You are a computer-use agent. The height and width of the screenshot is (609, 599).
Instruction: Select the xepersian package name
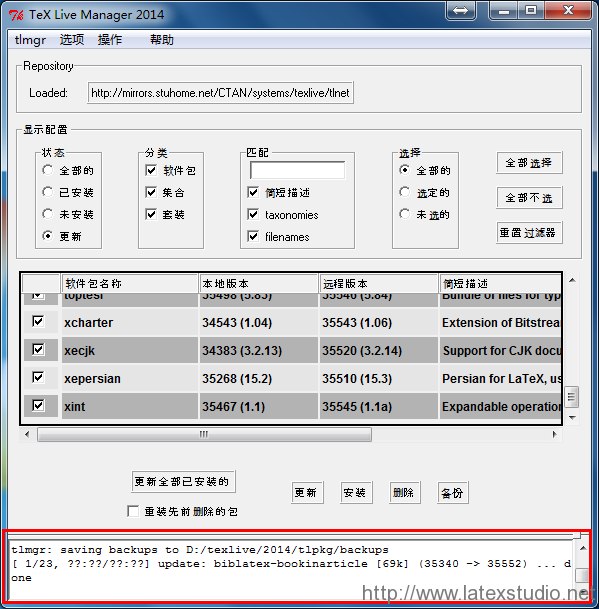coord(92,379)
